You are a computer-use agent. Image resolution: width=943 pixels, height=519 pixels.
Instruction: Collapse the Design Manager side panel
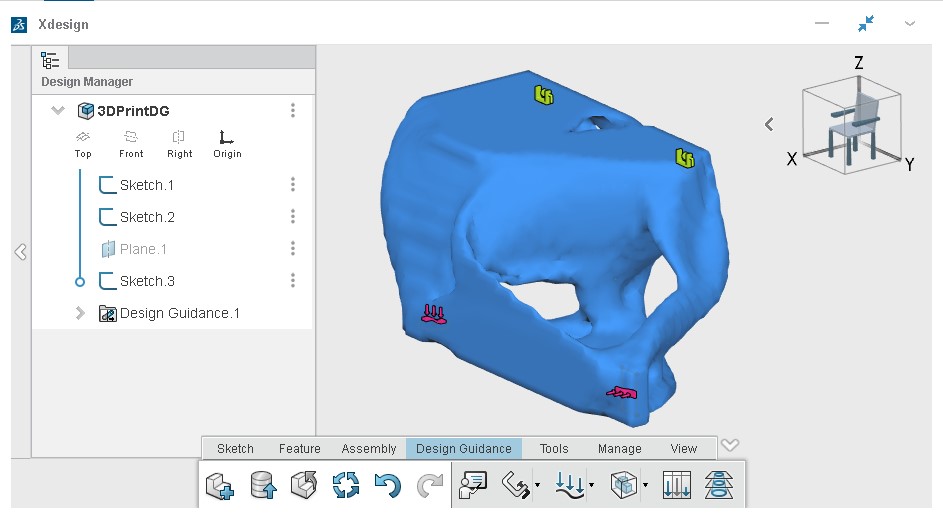click(20, 251)
